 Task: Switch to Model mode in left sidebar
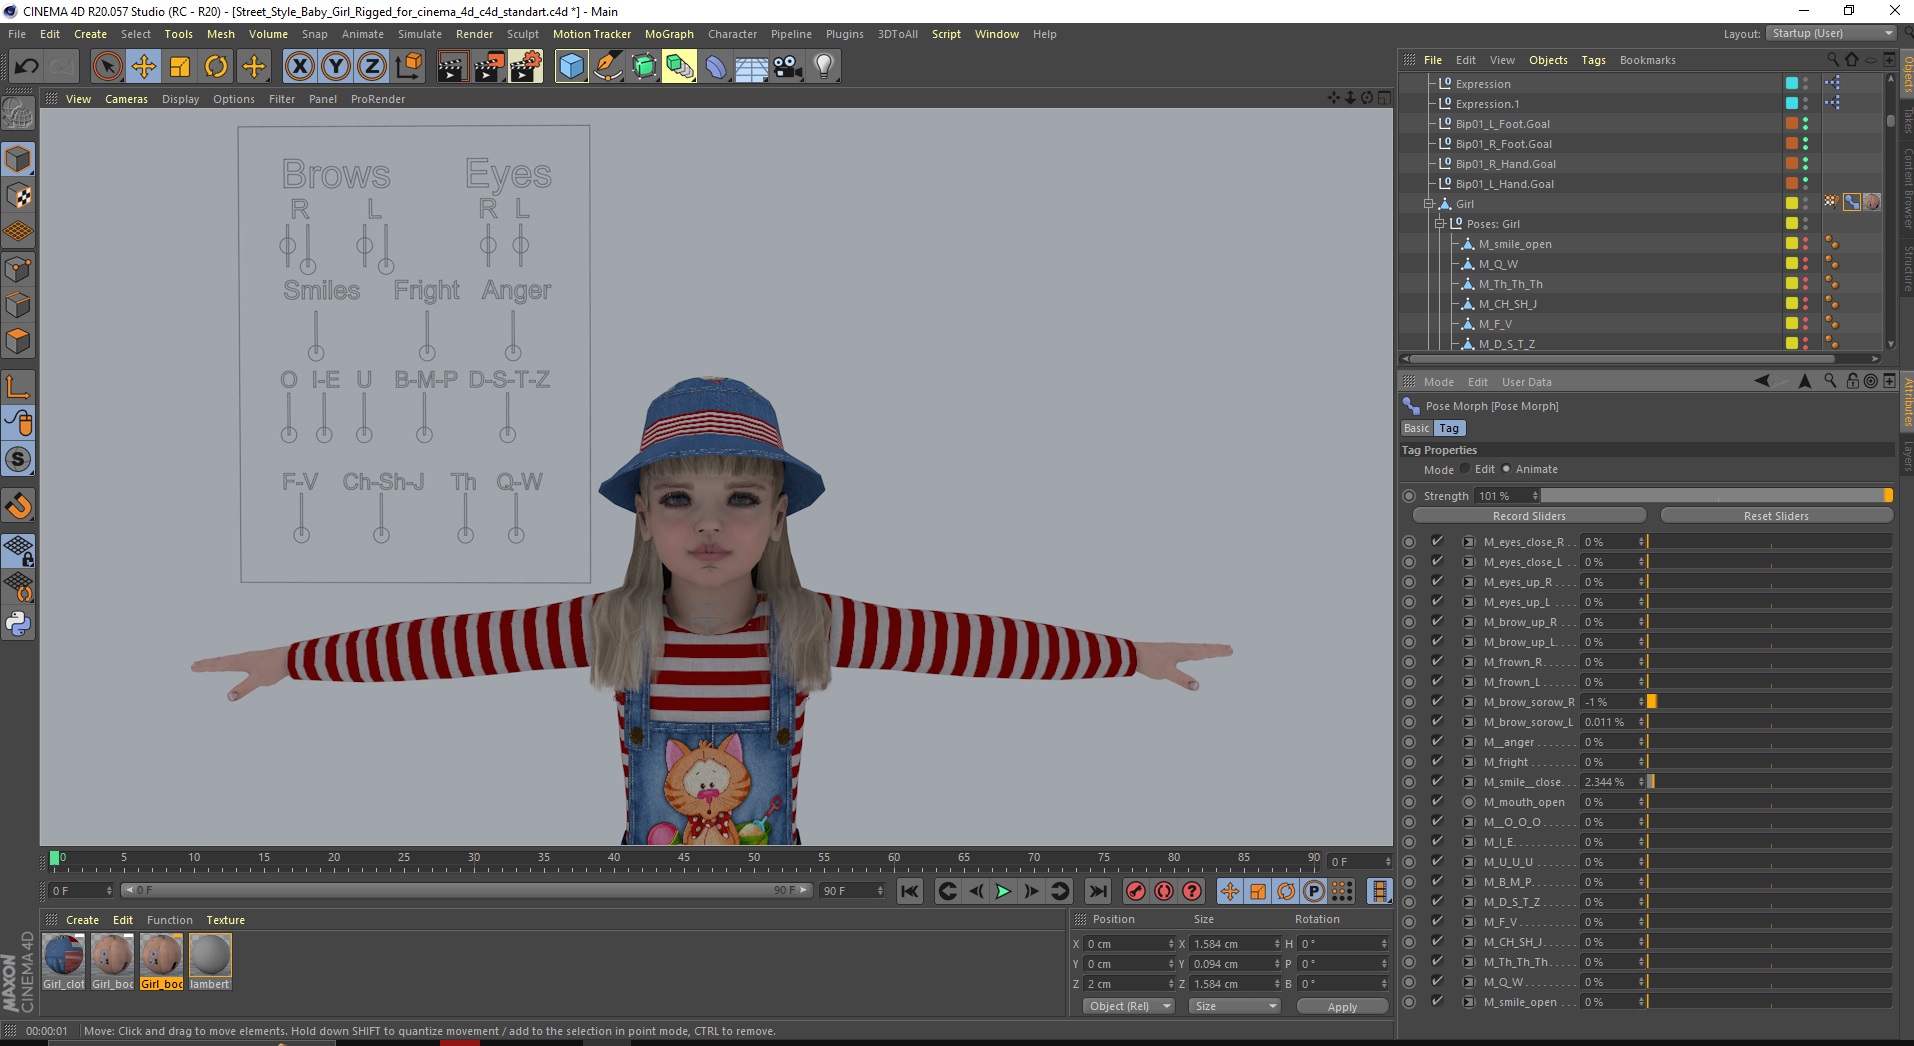[18, 159]
